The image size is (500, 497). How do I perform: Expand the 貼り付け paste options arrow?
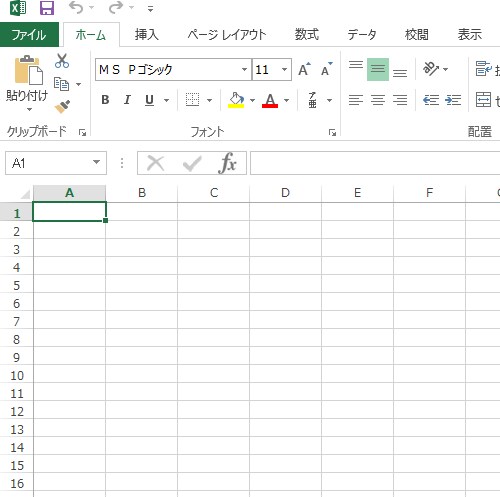(29, 109)
